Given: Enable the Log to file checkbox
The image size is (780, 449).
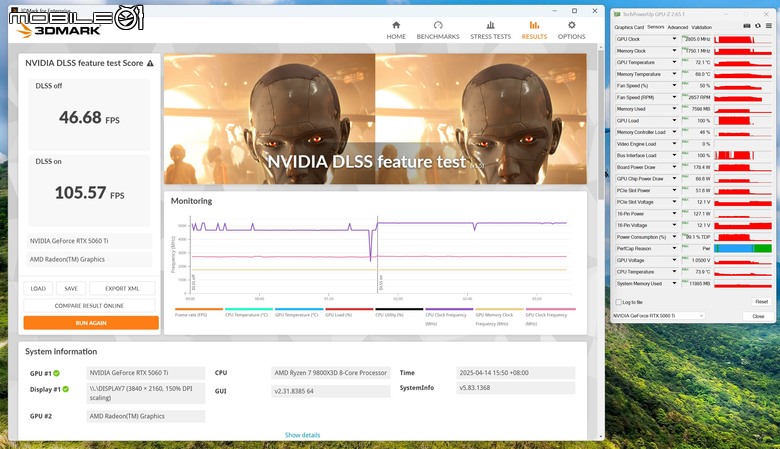Looking at the screenshot, I should pyautogui.click(x=619, y=302).
